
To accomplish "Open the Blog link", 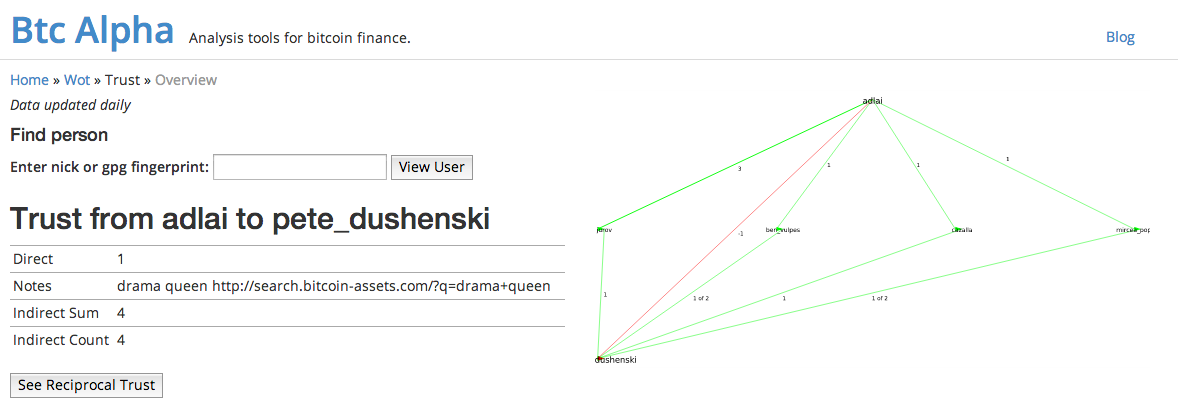I will point(1120,37).
